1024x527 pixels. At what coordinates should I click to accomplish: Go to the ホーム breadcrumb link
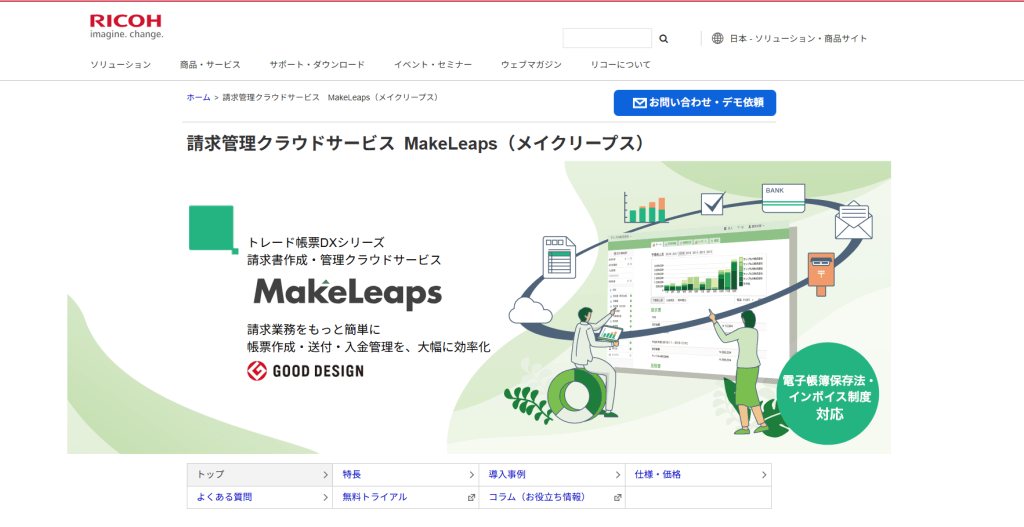pyautogui.click(x=199, y=97)
